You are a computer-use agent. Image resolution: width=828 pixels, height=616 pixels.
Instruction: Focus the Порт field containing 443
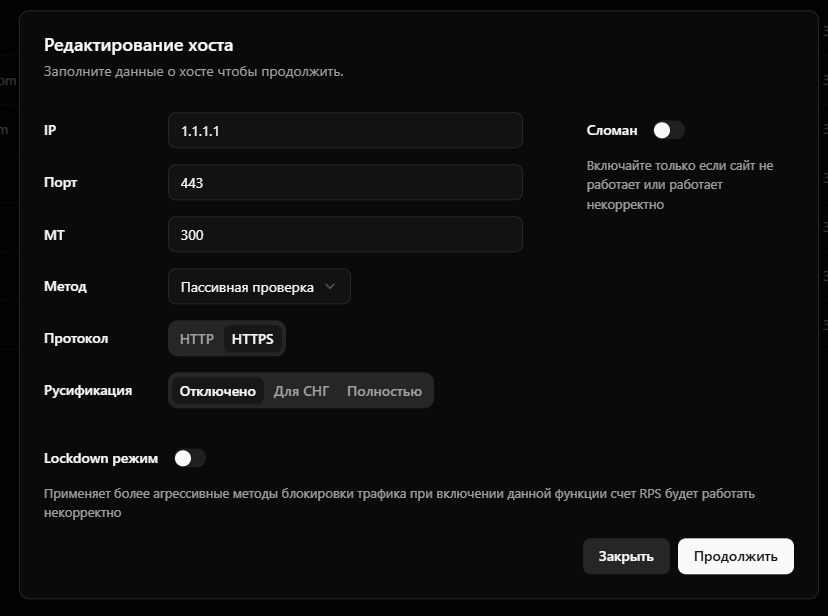click(345, 183)
